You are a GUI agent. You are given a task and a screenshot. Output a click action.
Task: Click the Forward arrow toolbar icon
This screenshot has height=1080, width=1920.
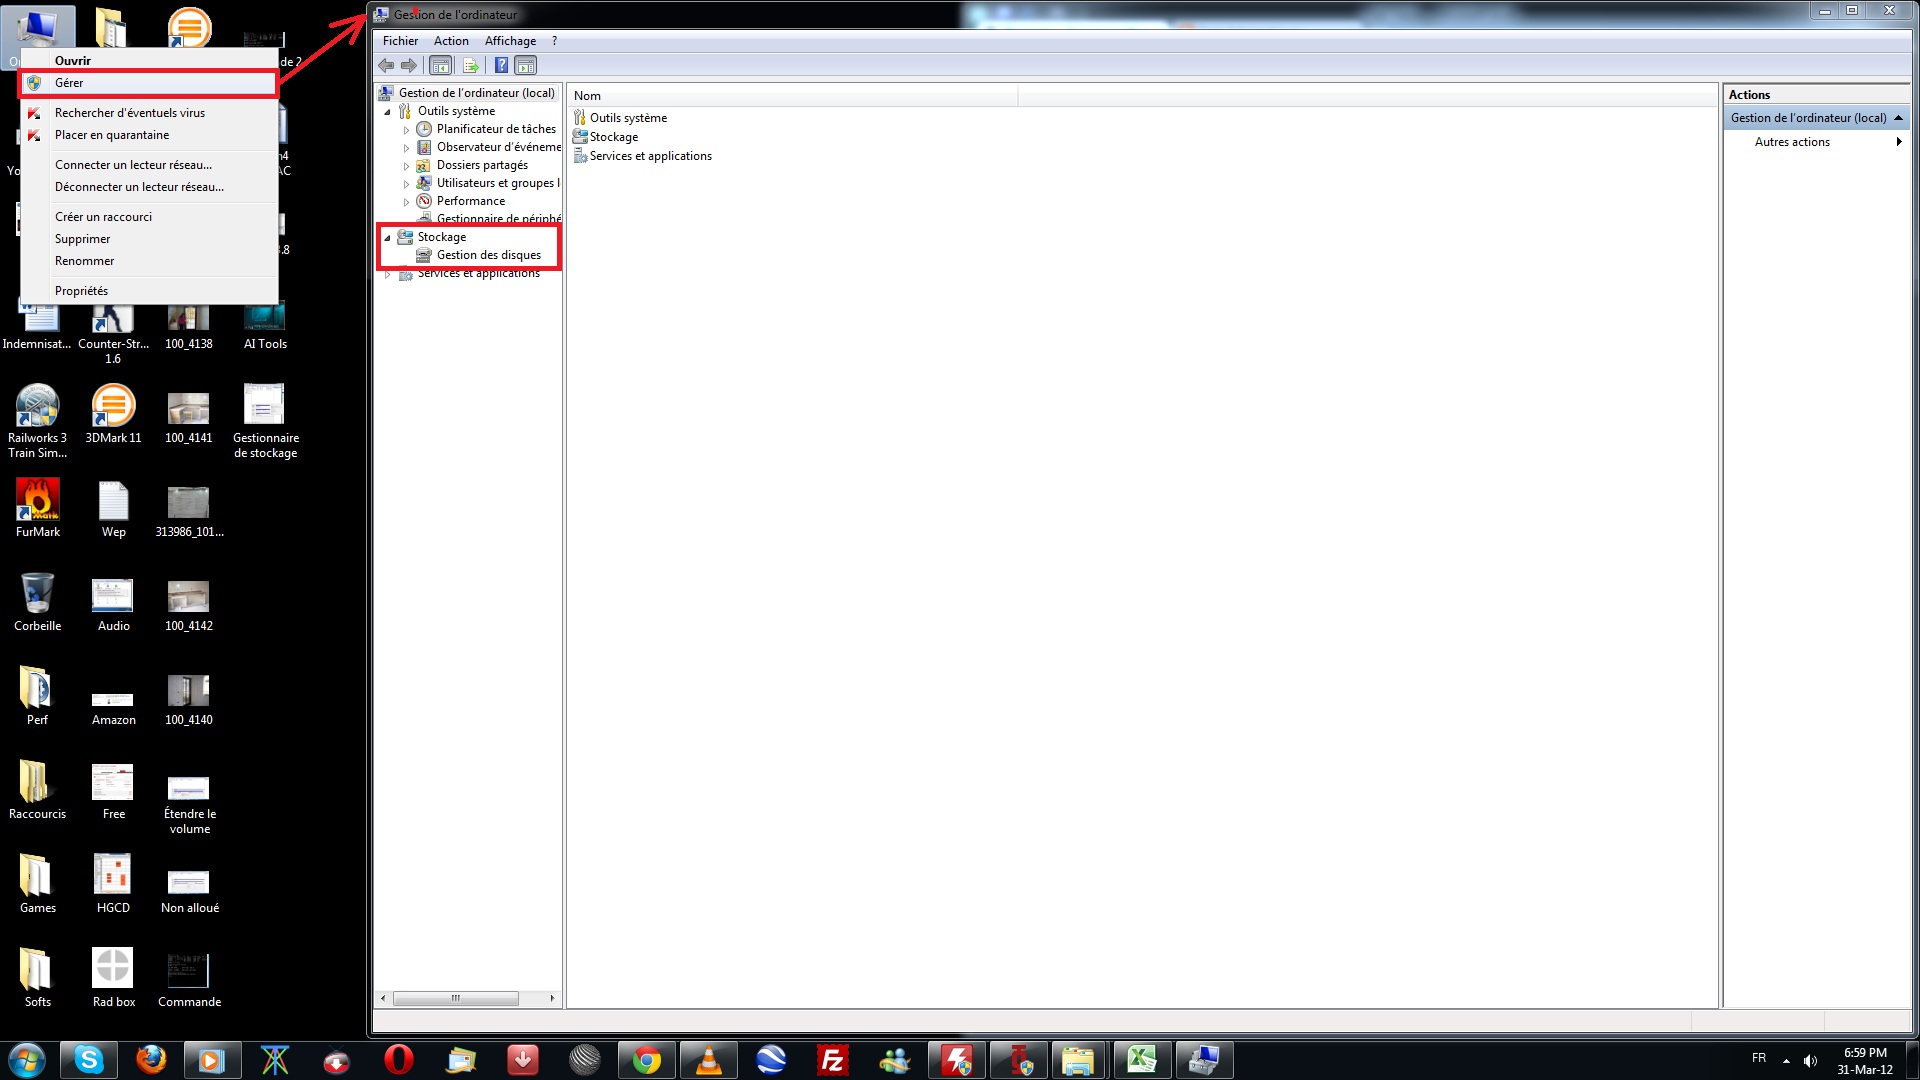pos(408,66)
